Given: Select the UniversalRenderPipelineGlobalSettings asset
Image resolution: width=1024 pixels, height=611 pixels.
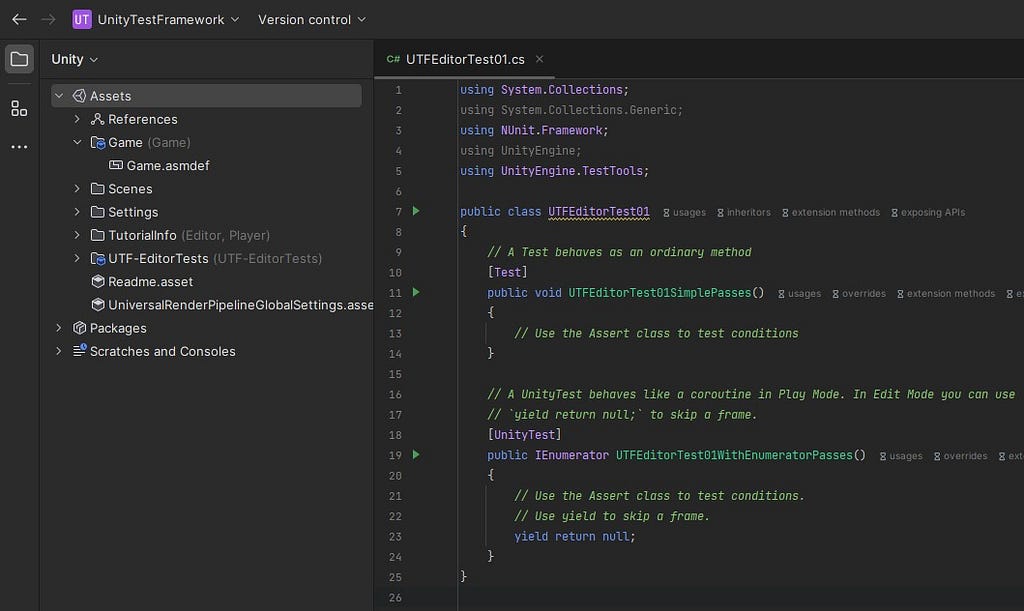Looking at the screenshot, I should click(x=240, y=305).
